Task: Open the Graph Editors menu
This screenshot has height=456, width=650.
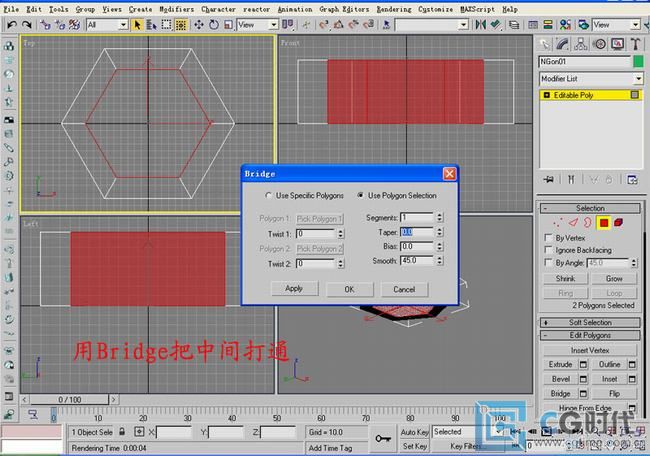Action: pyautogui.click(x=344, y=9)
